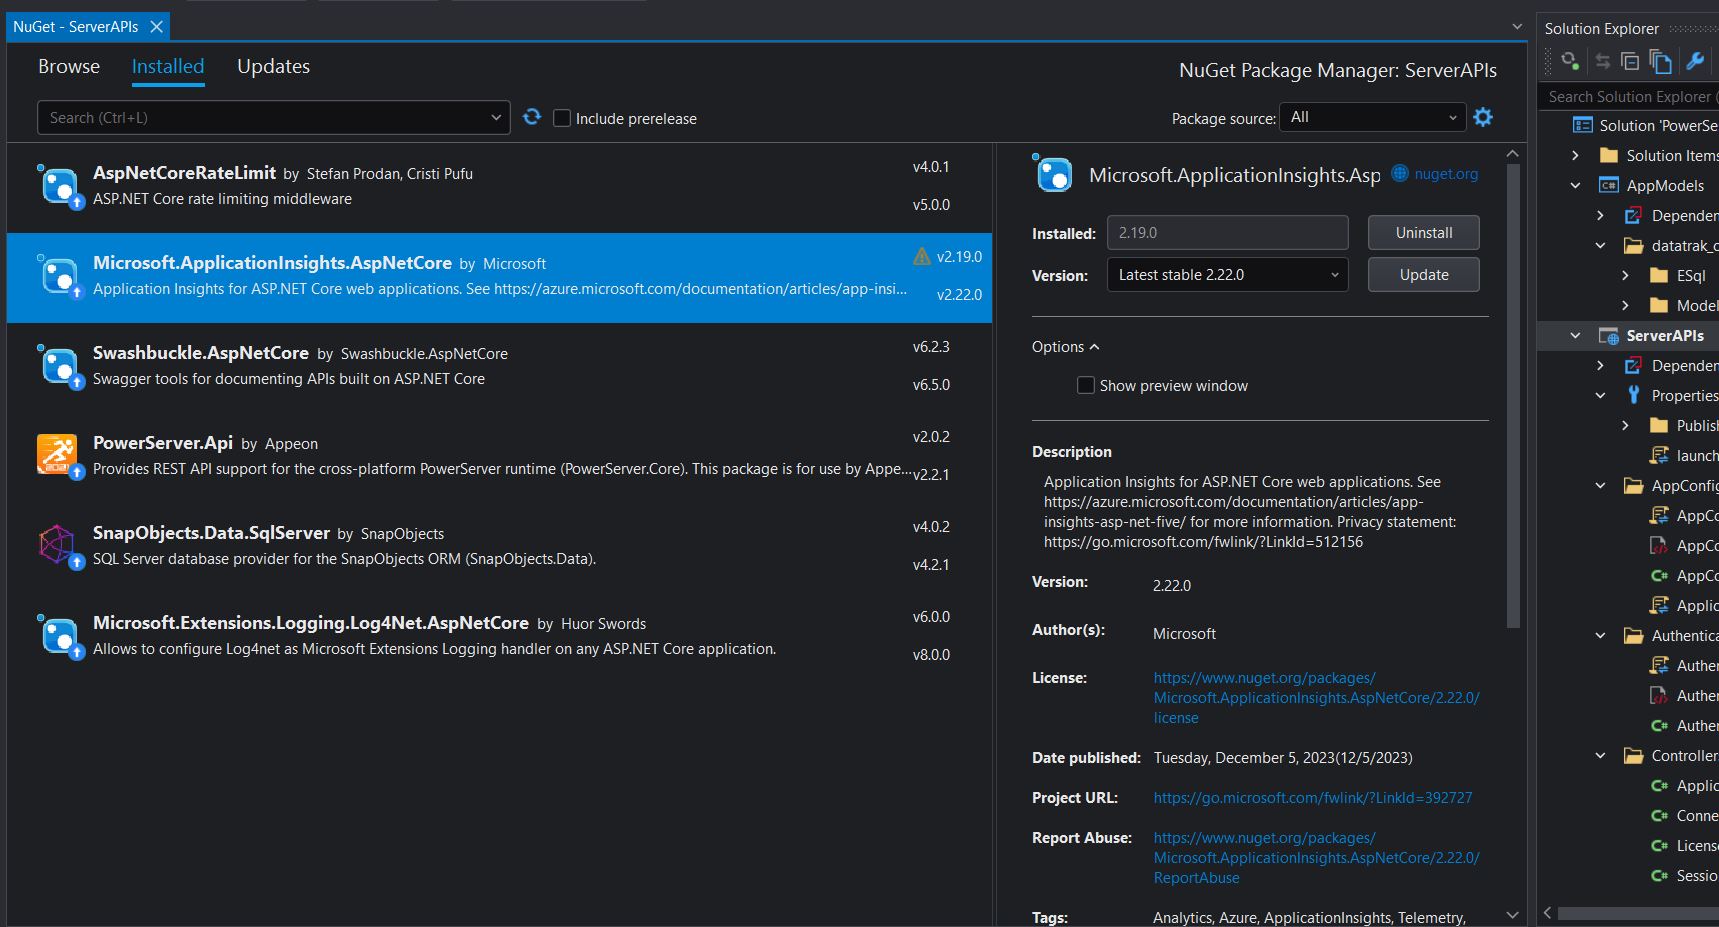Click the warning icon beside v2.19.0
The image size is (1719, 927).
click(921, 257)
